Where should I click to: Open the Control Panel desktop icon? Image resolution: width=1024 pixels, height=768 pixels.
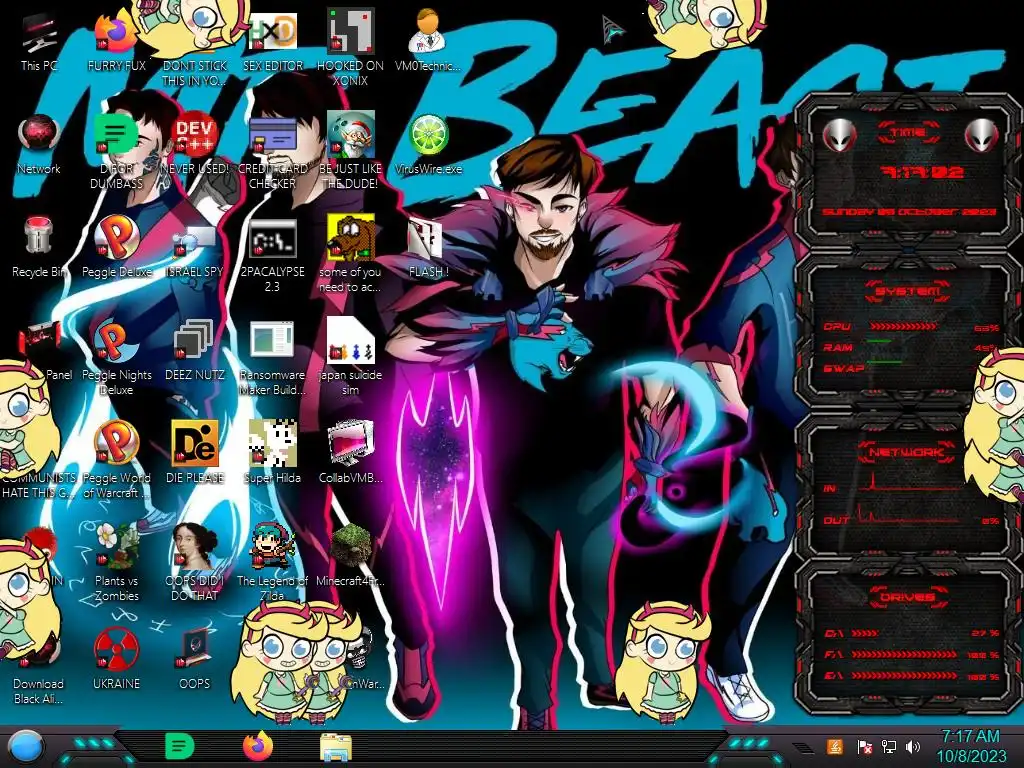click(x=40, y=341)
